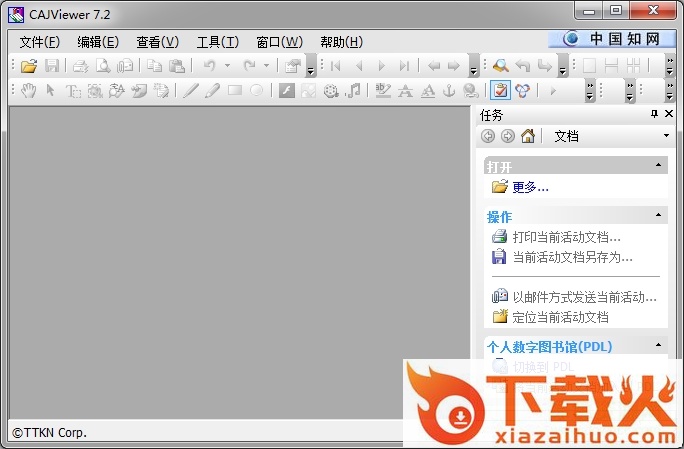Select the anchor tool icon
Viewport: 684px width, 449px height.
point(448,91)
